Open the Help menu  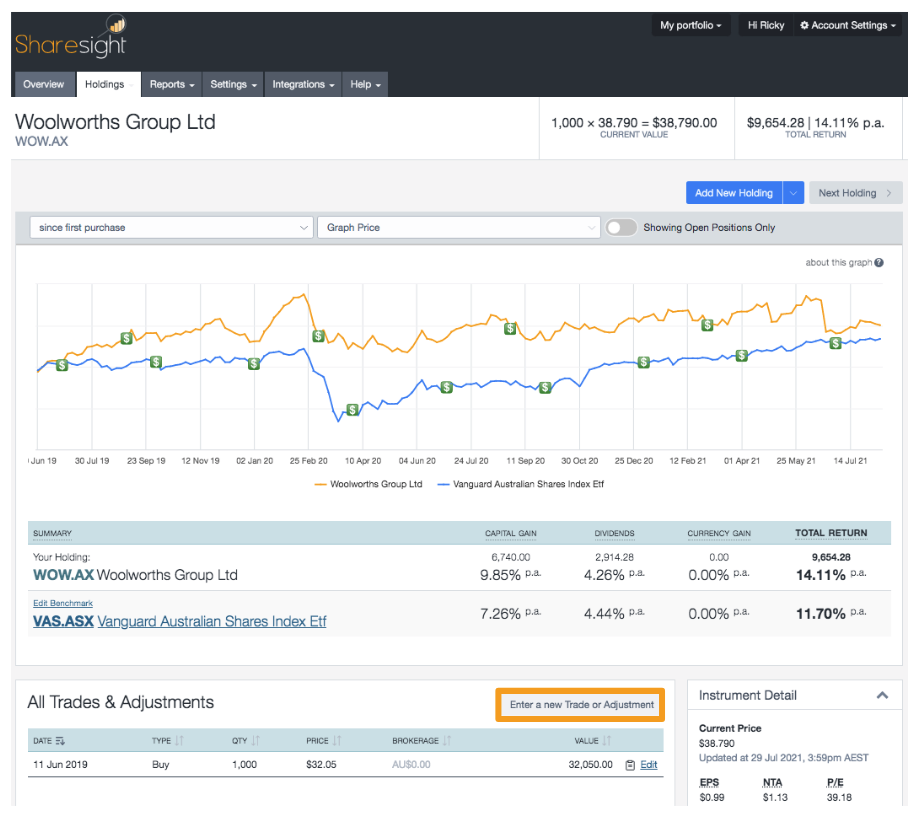(365, 84)
